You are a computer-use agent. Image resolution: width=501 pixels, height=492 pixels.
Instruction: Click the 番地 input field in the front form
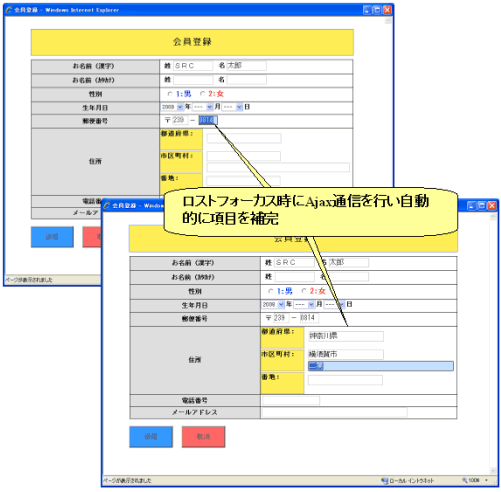pos(345,380)
